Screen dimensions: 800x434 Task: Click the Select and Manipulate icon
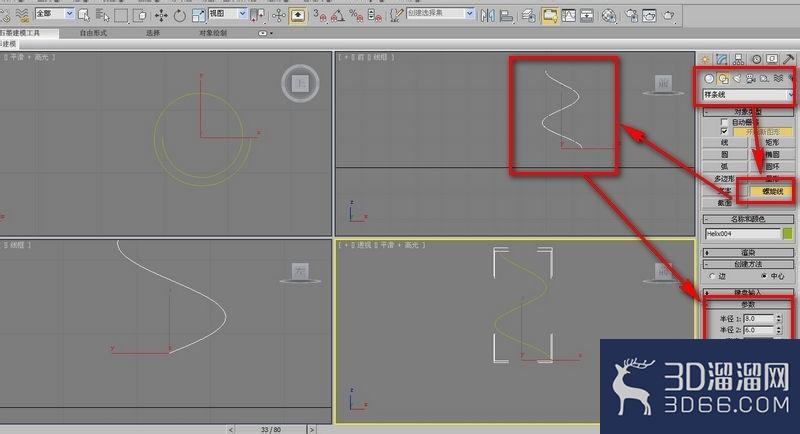(x=279, y=16)
